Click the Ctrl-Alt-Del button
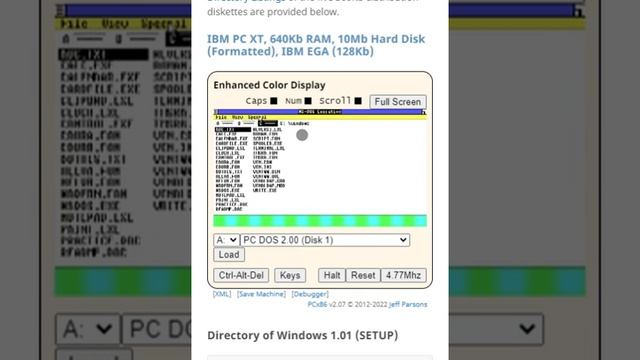Viewport: 640px width, 360px height. 241,275
